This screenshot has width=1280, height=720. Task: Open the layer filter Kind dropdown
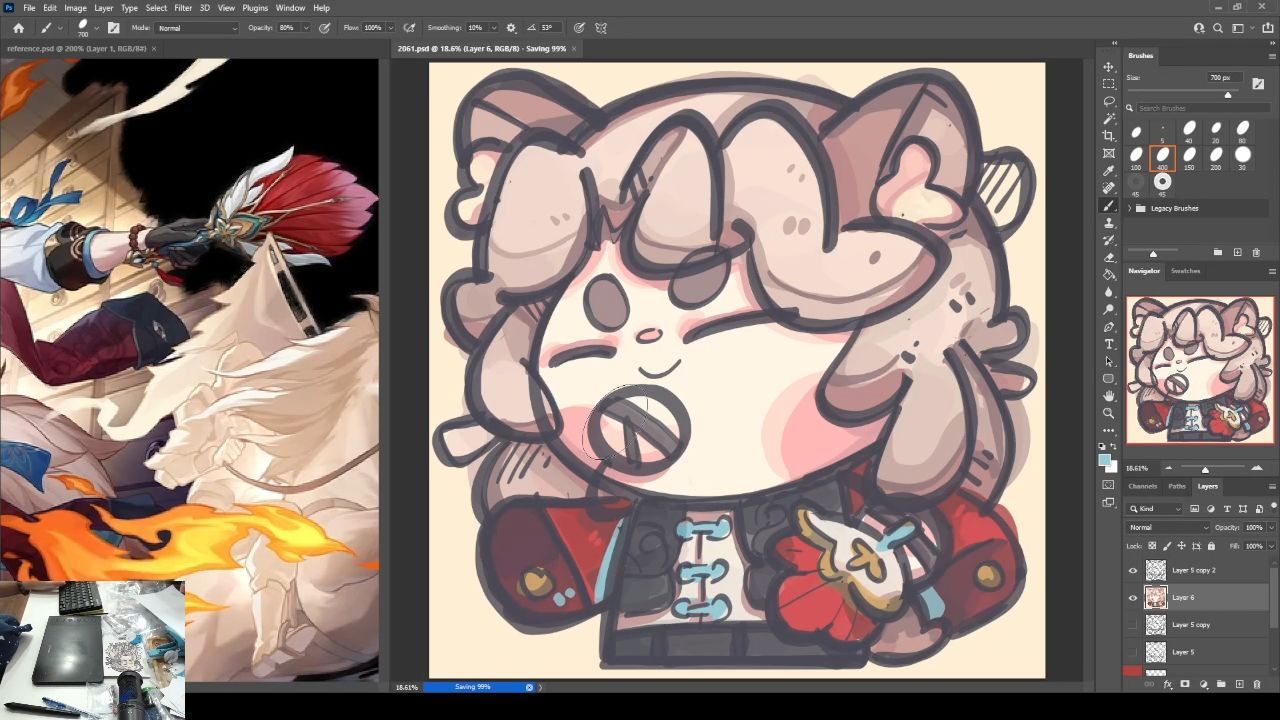pyautogui.click(x=1155, y=509)
